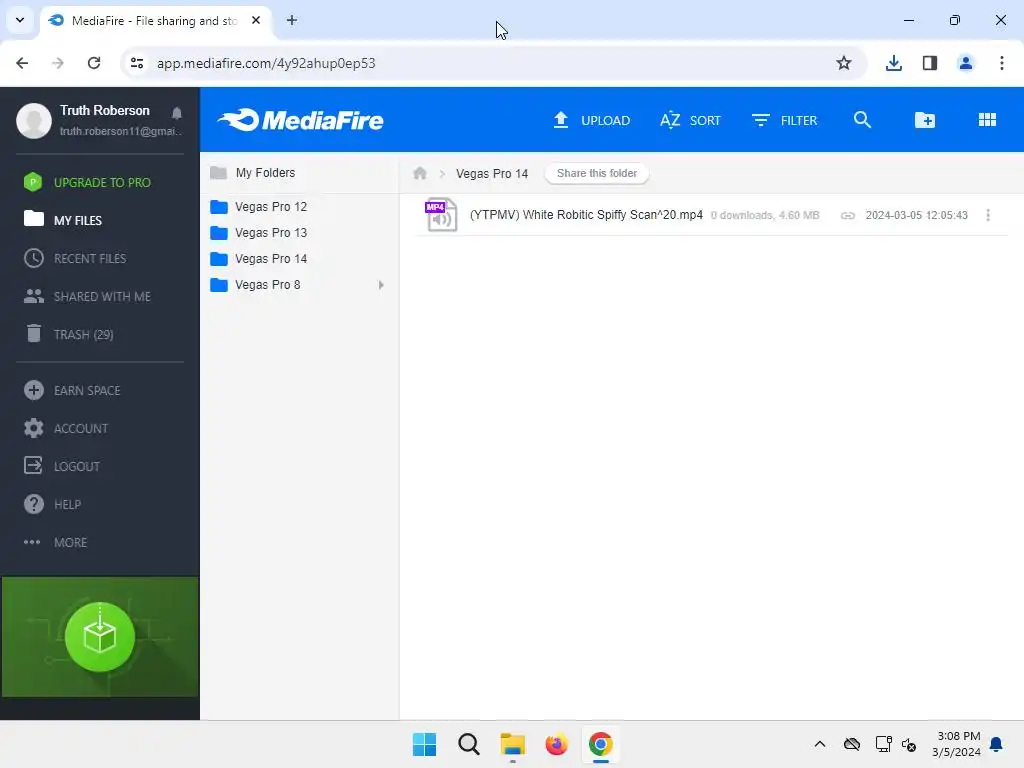Open Help
The width and height of the screenshot is (1024, 768).
[x=52, y=504]
